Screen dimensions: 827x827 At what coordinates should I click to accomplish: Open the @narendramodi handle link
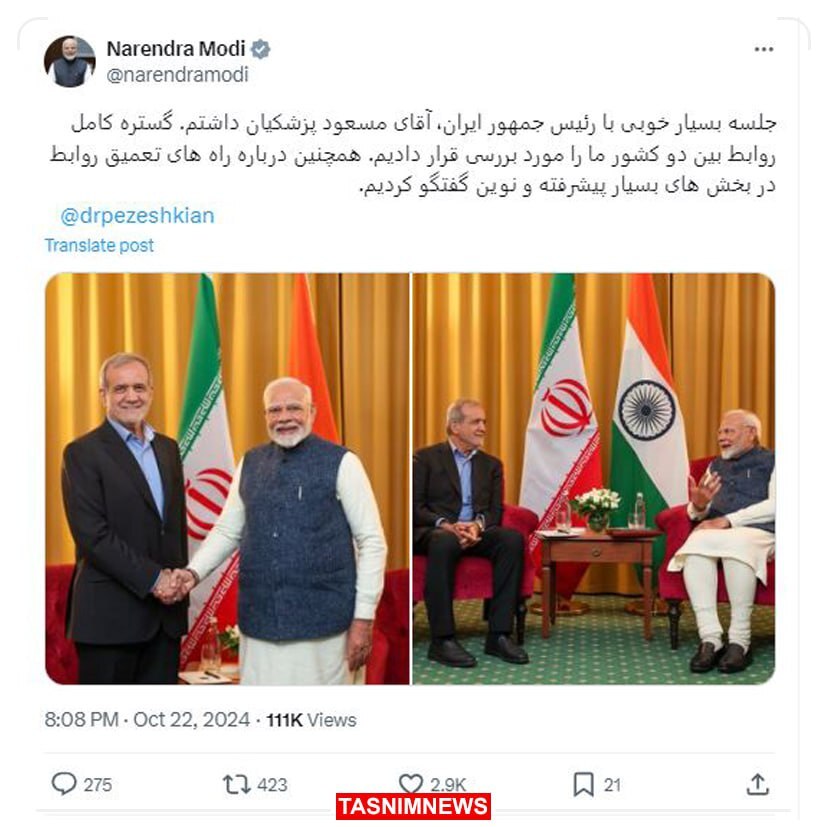tap(177, 75)
